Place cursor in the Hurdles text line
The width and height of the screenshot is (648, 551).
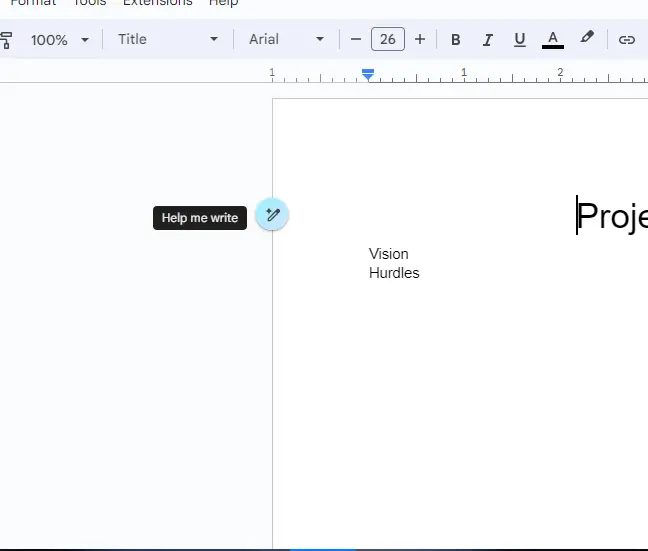(x=394, y=273)
